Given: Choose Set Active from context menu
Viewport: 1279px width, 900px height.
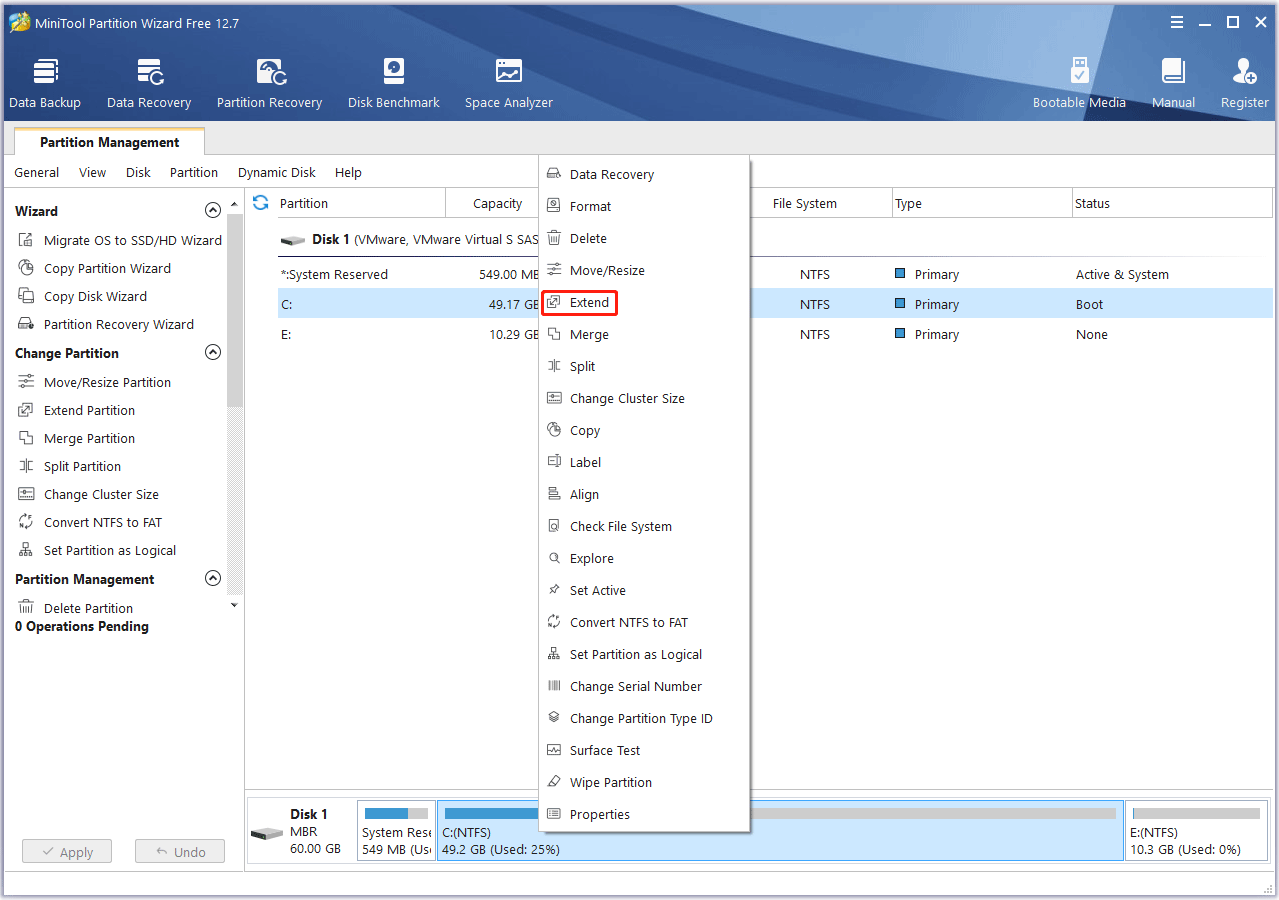Looking at the screenshot, I should [645, 590].
